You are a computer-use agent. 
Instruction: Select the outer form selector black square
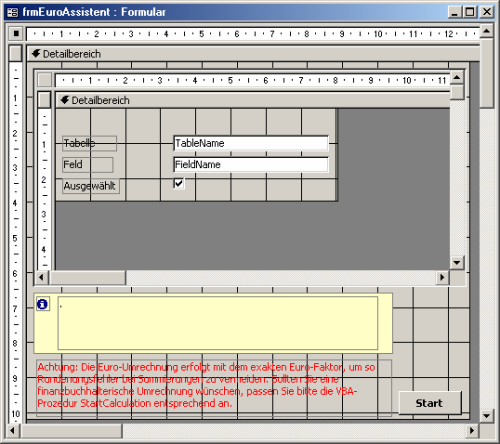click(16, 33)
